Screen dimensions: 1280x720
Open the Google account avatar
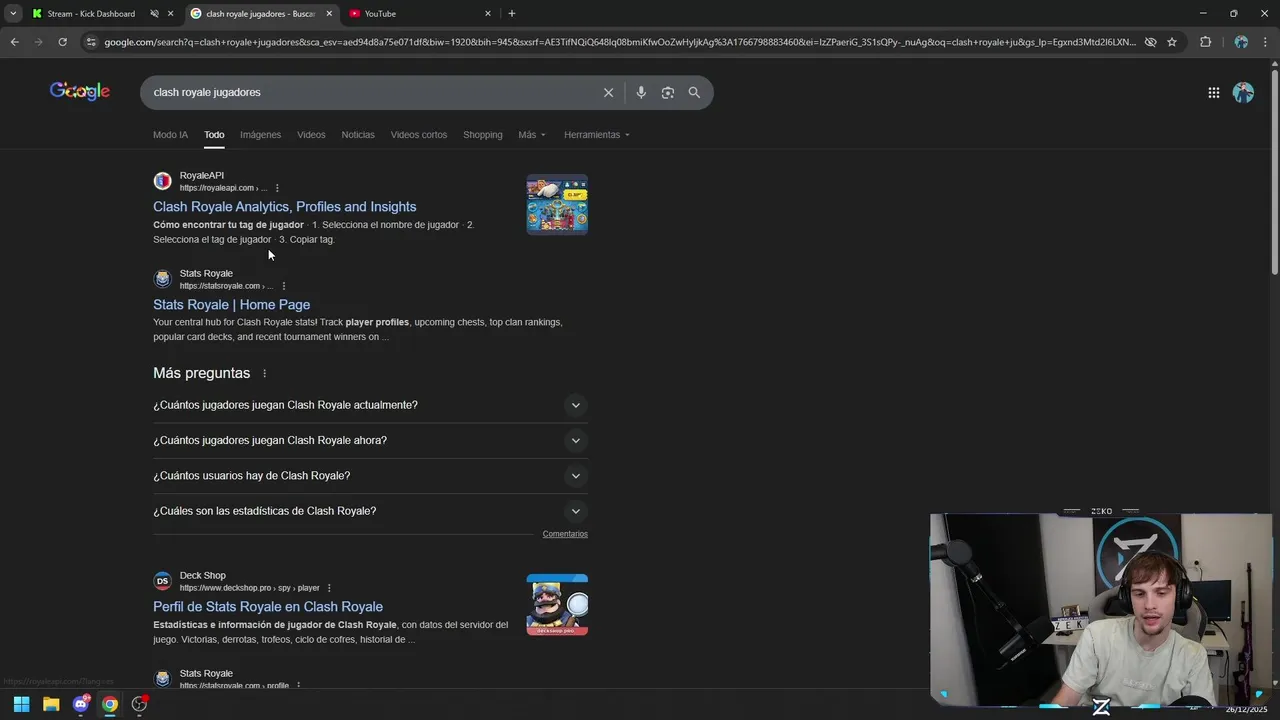pyautogui.click(x=1243, y=92)
